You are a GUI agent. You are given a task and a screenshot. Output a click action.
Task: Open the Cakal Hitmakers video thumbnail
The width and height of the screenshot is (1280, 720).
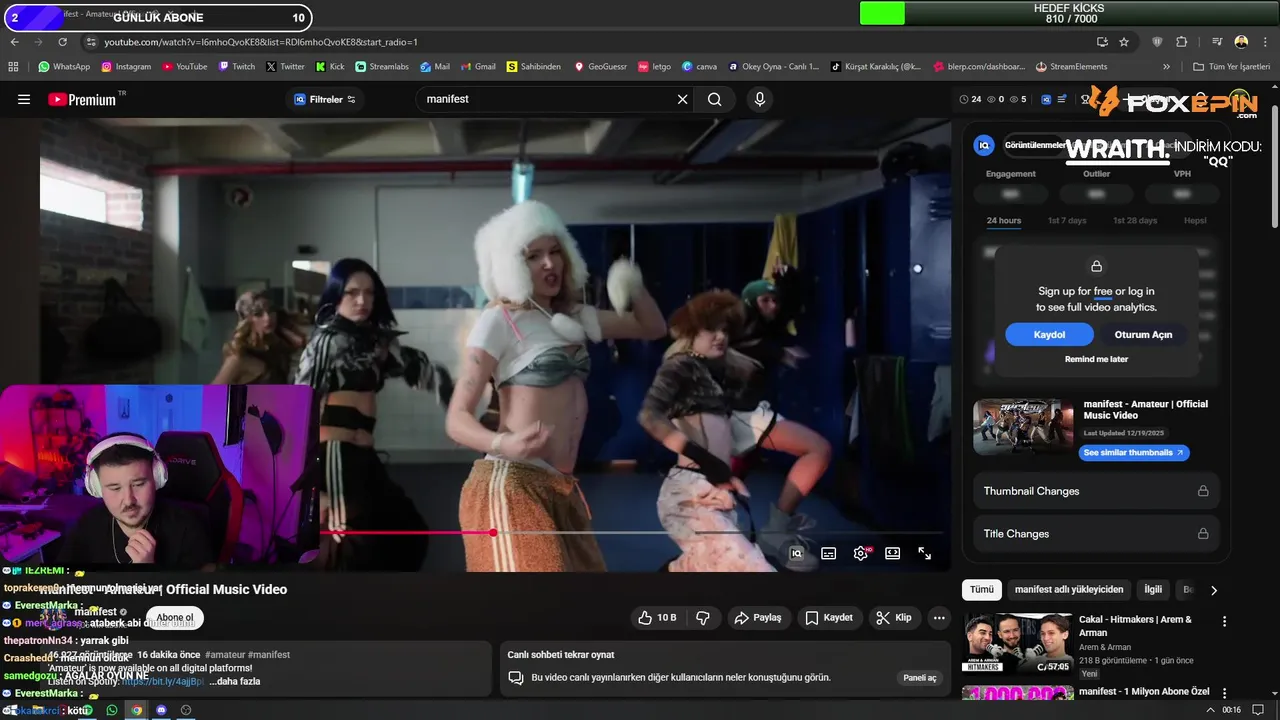click(1017, 643)
